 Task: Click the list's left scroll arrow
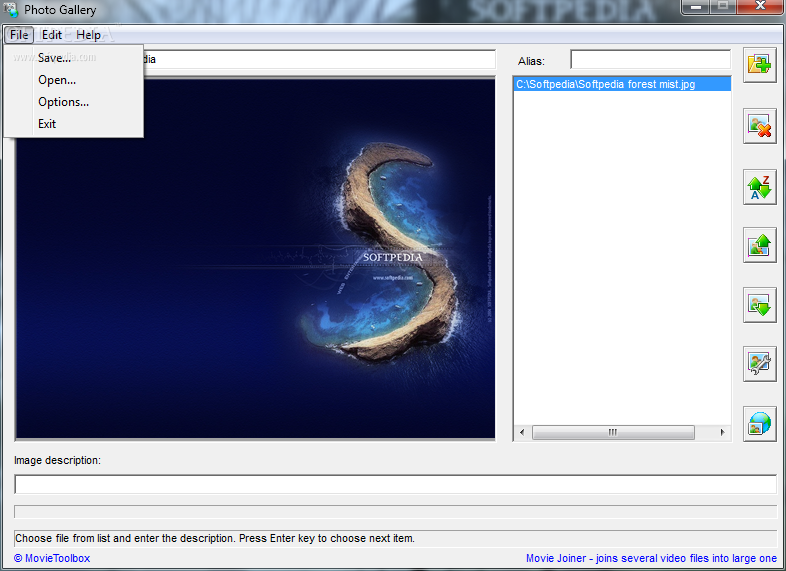522,432
